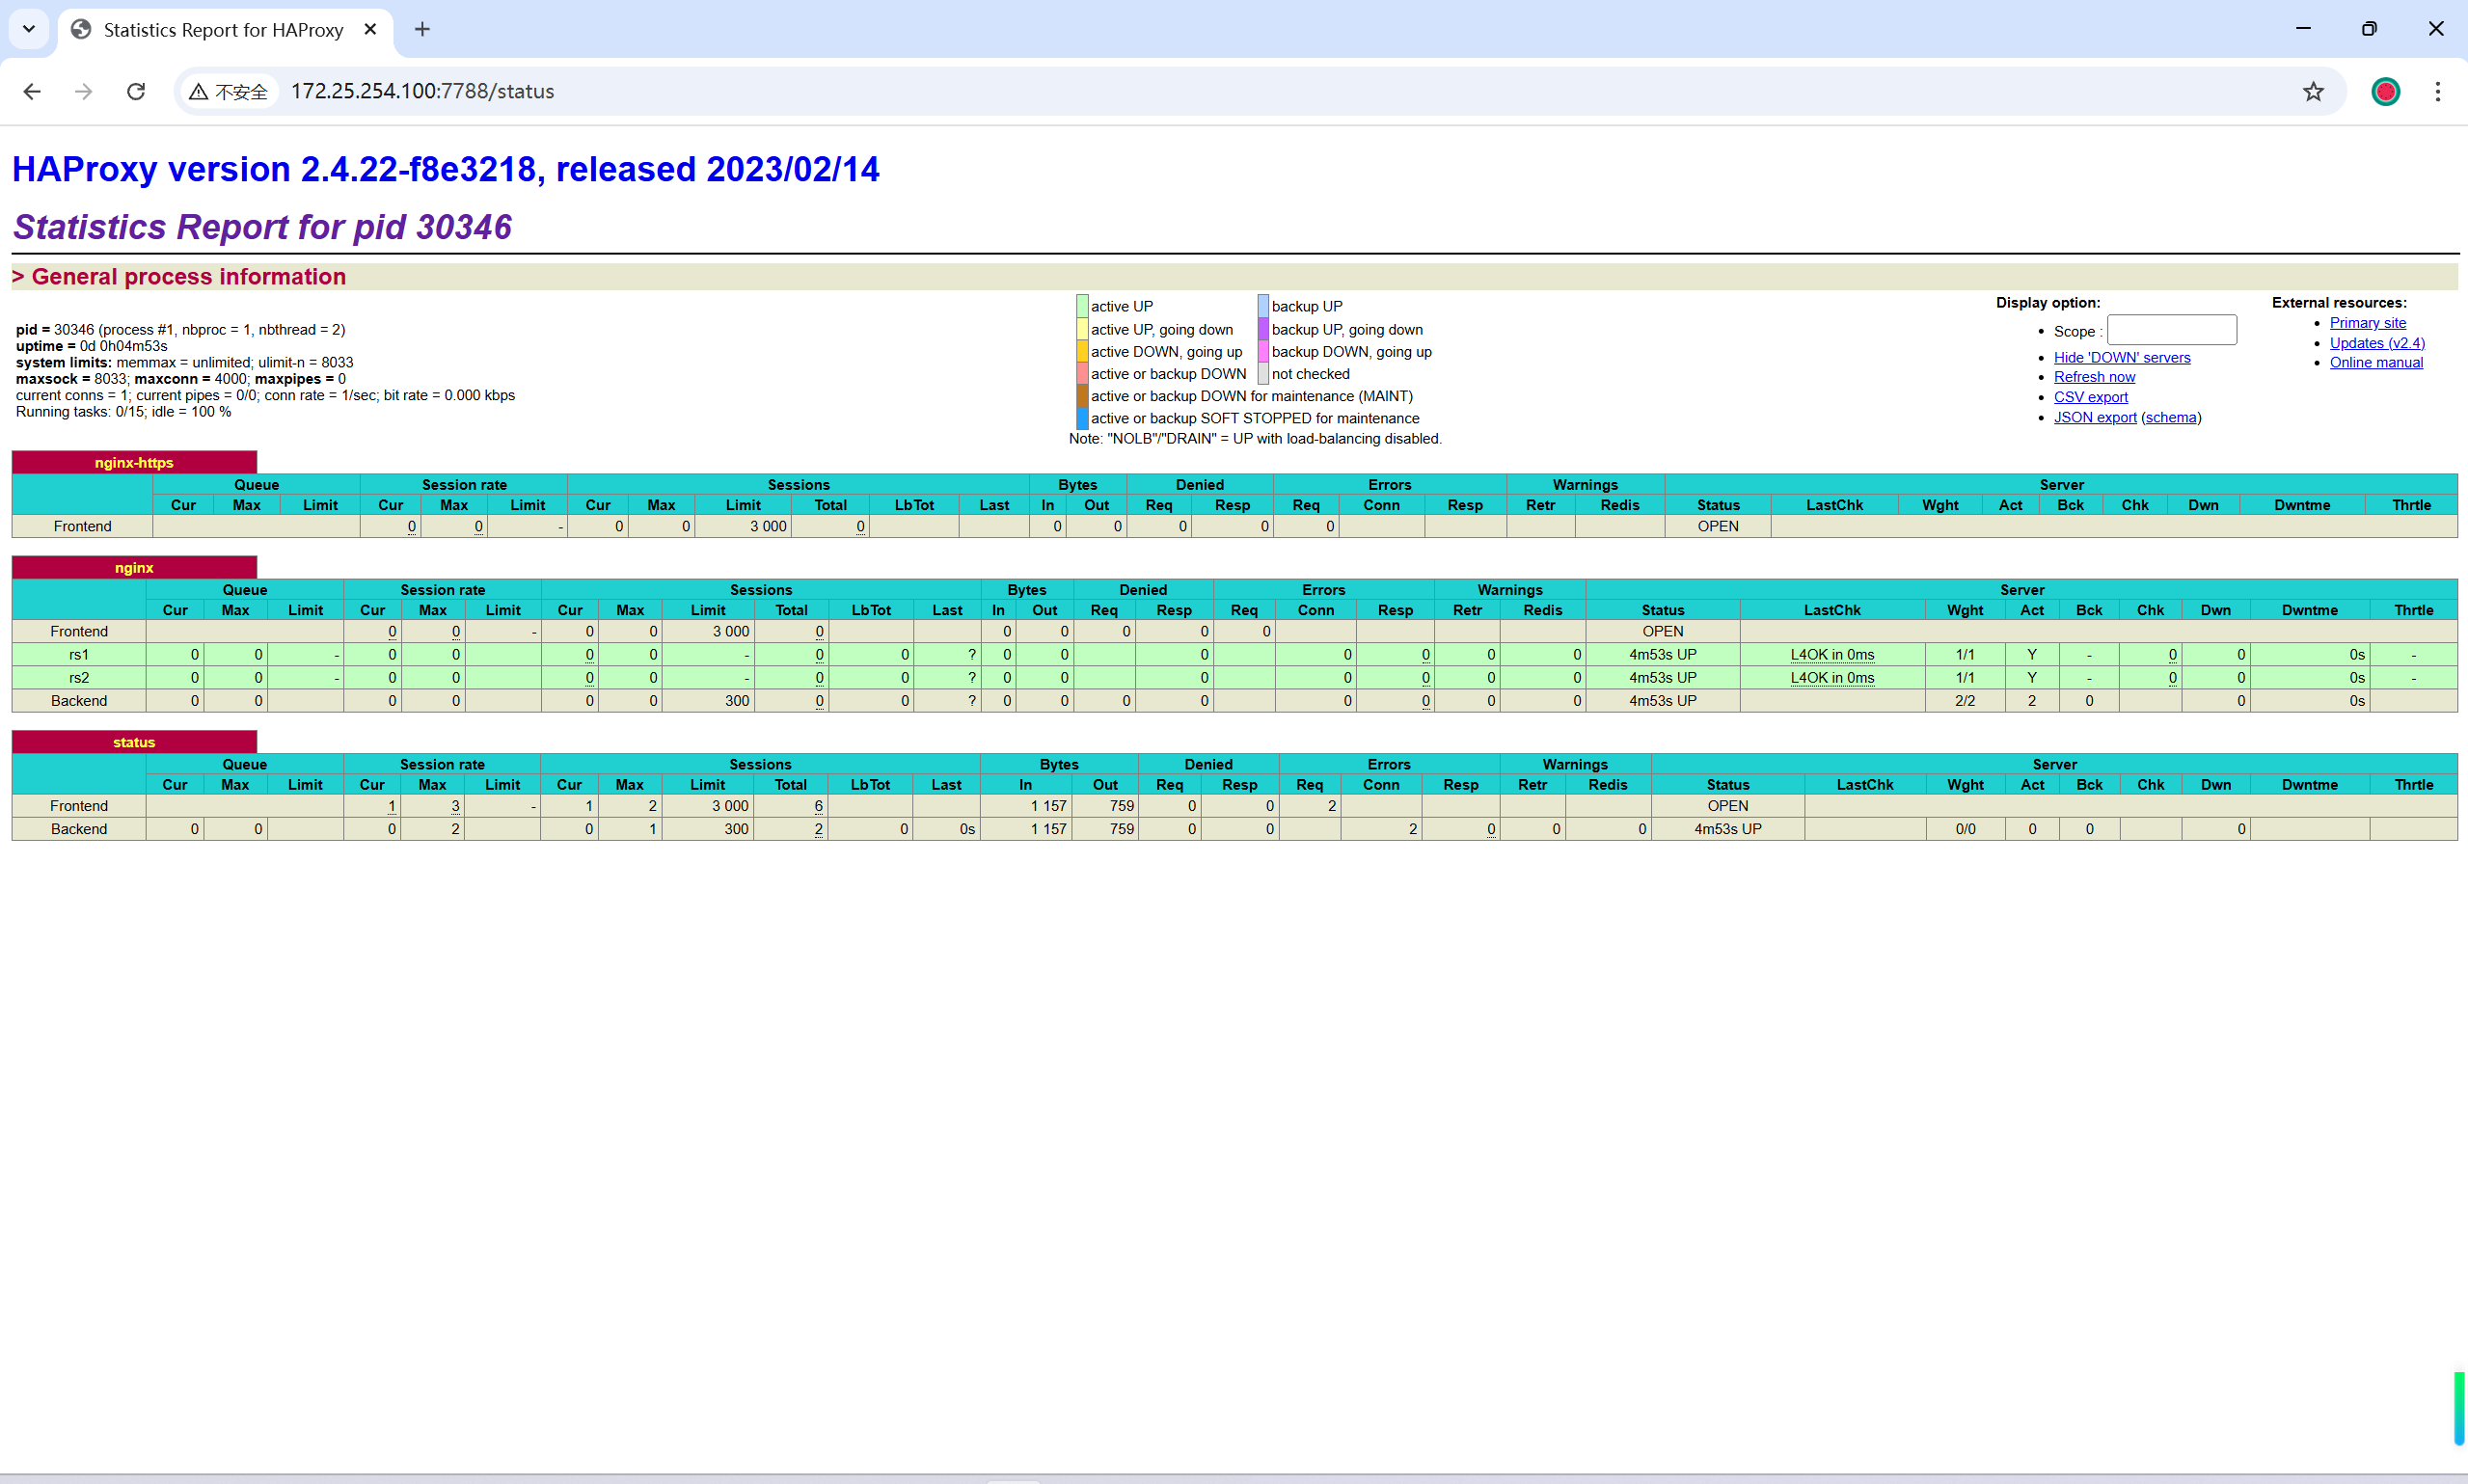Click the Statistics Report for pid heading

tap(262, 227)
